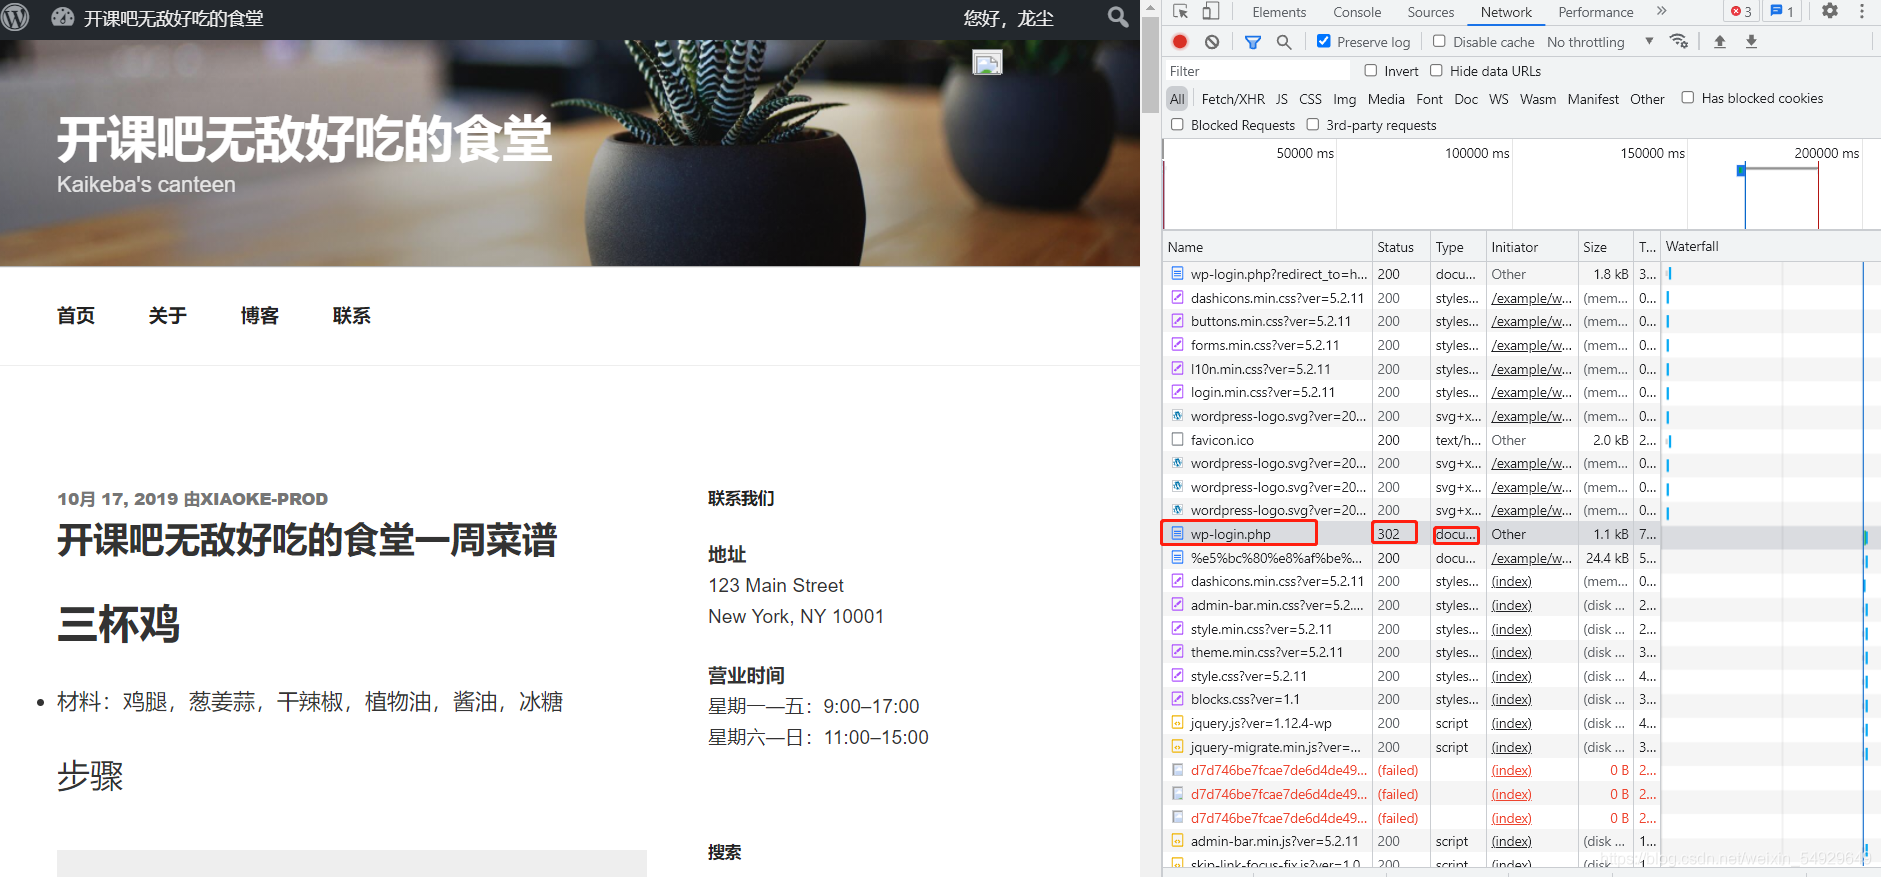Filter requests by Img

click(1345, 98)
